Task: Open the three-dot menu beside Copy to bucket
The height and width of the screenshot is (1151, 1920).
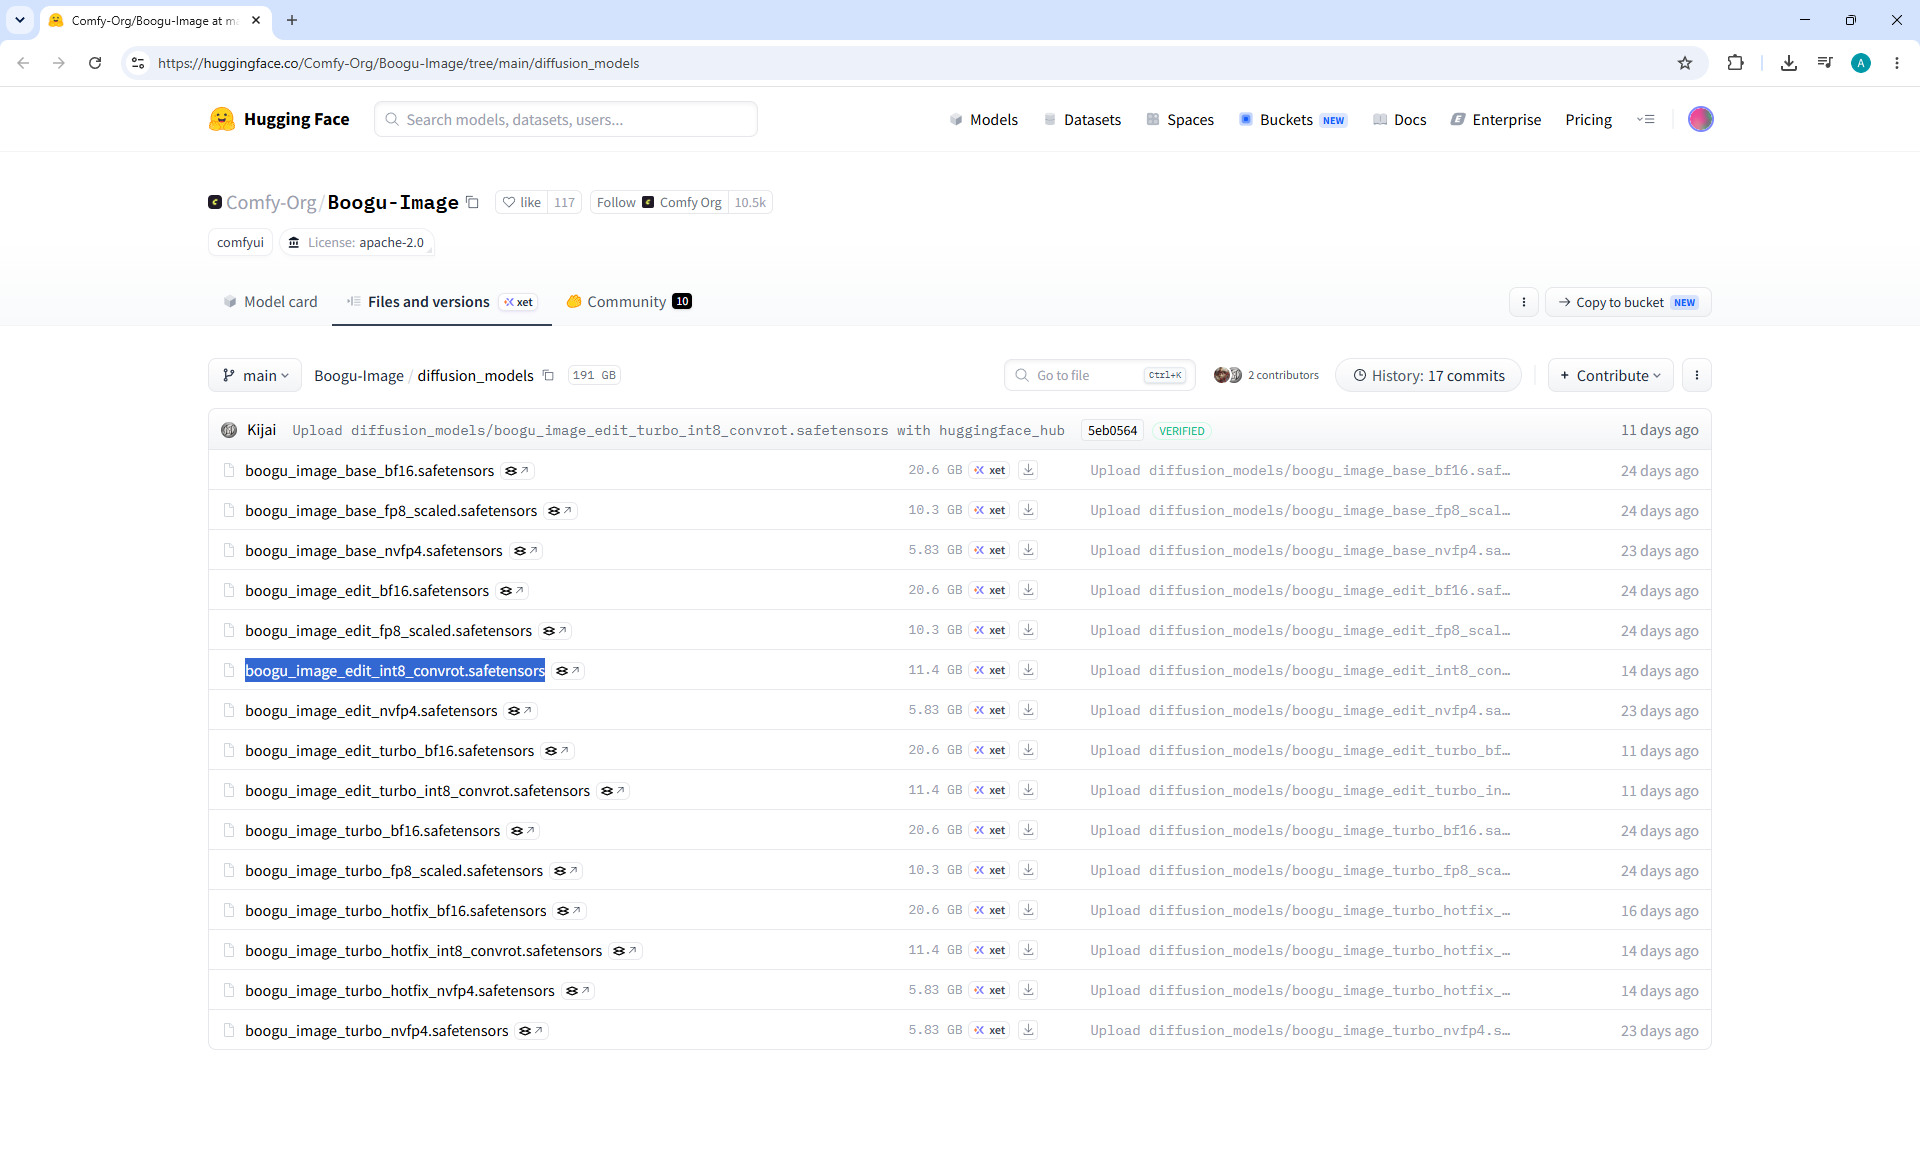Action: click(x=1524, y=302)
